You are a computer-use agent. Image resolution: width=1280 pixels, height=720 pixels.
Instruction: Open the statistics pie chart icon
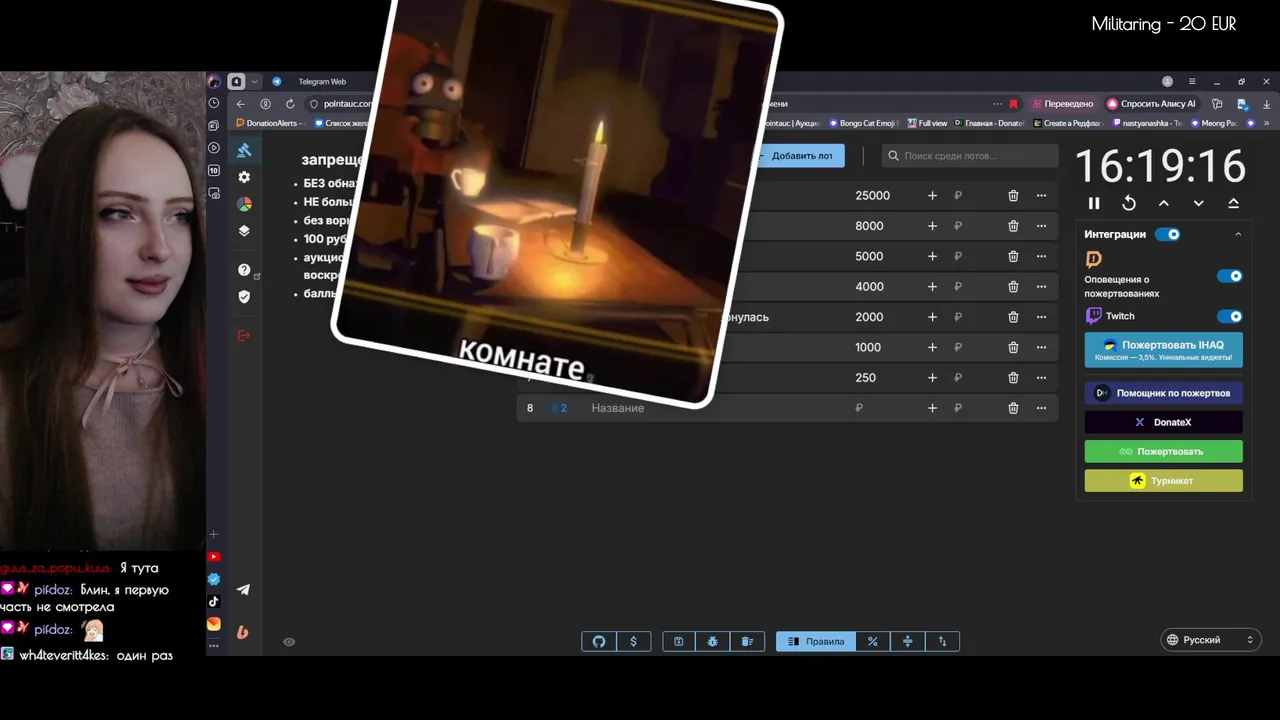click(x=244, y=204)
